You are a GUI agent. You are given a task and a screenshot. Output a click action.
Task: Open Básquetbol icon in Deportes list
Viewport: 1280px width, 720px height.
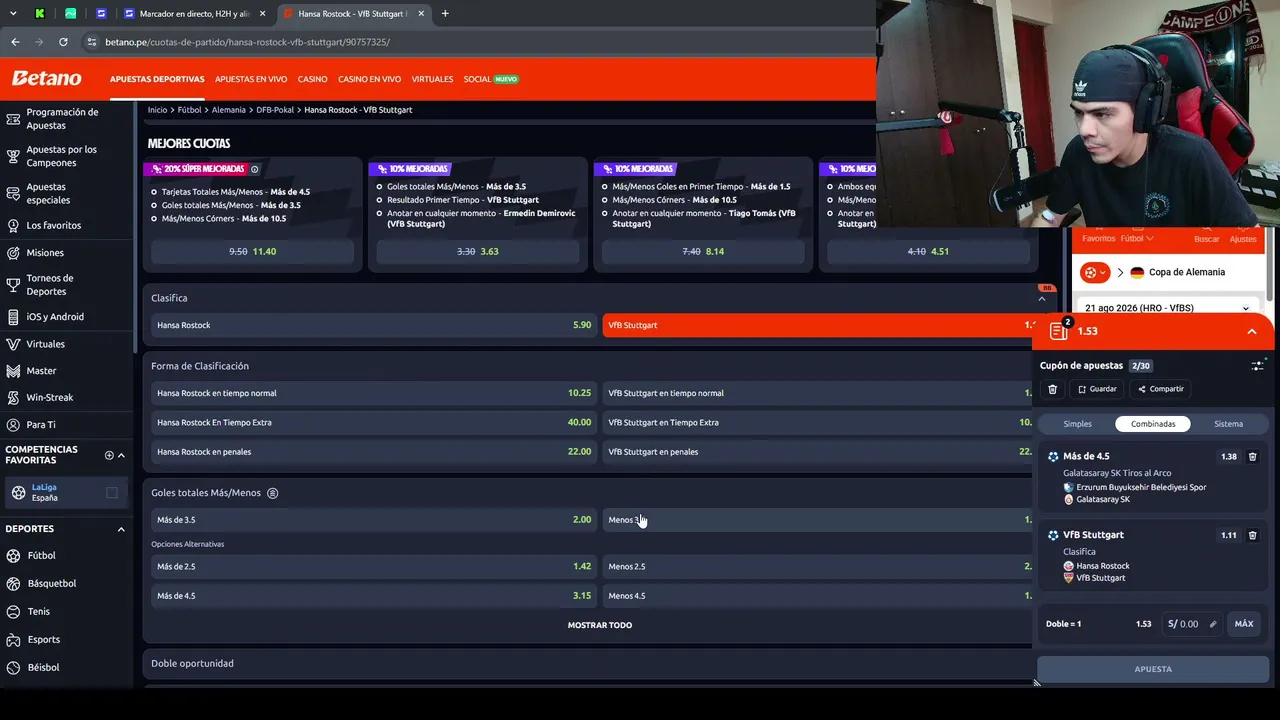click(x=13, y=583)
